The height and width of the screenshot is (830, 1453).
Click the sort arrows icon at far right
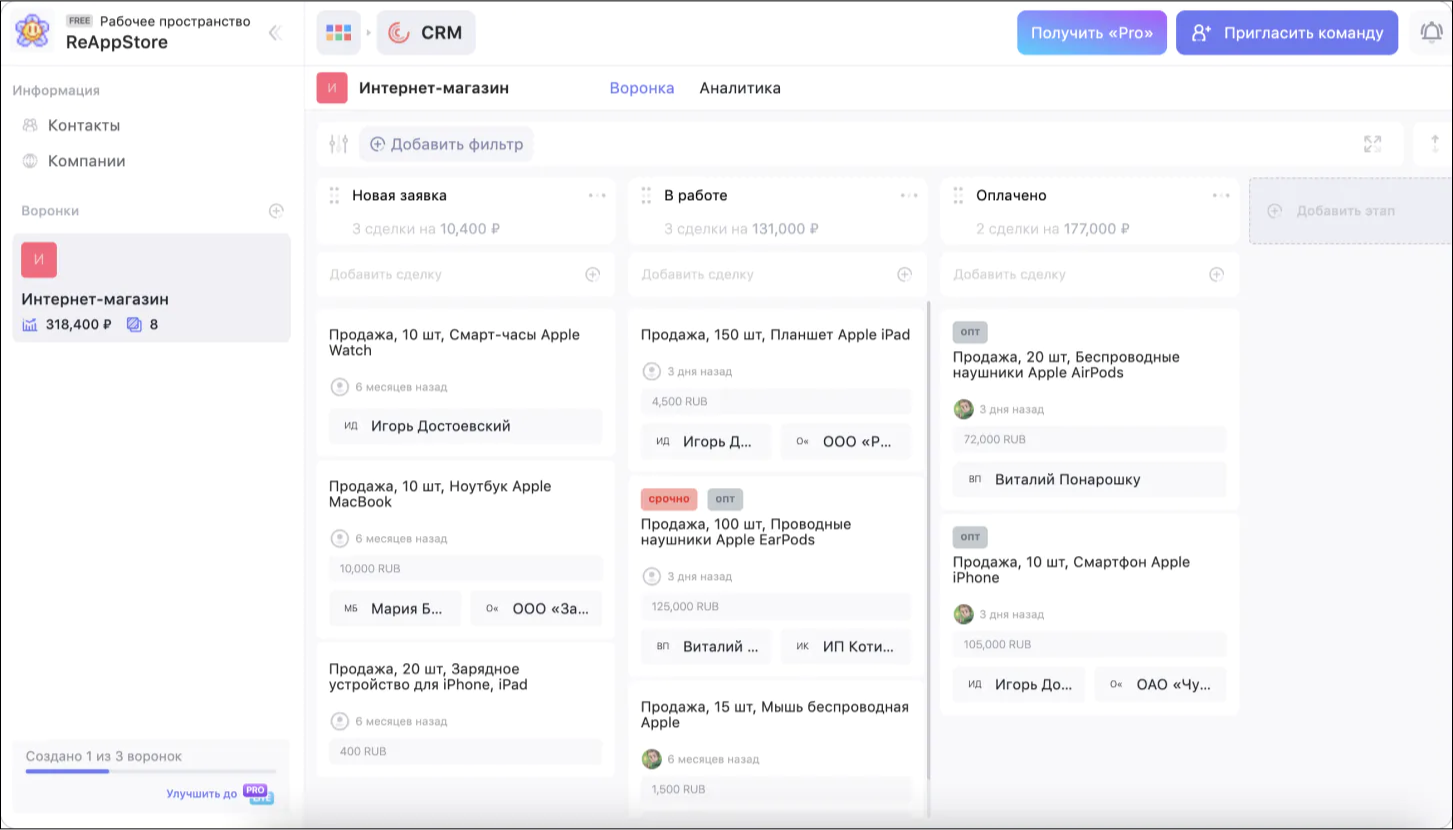tap(1435, 144)
